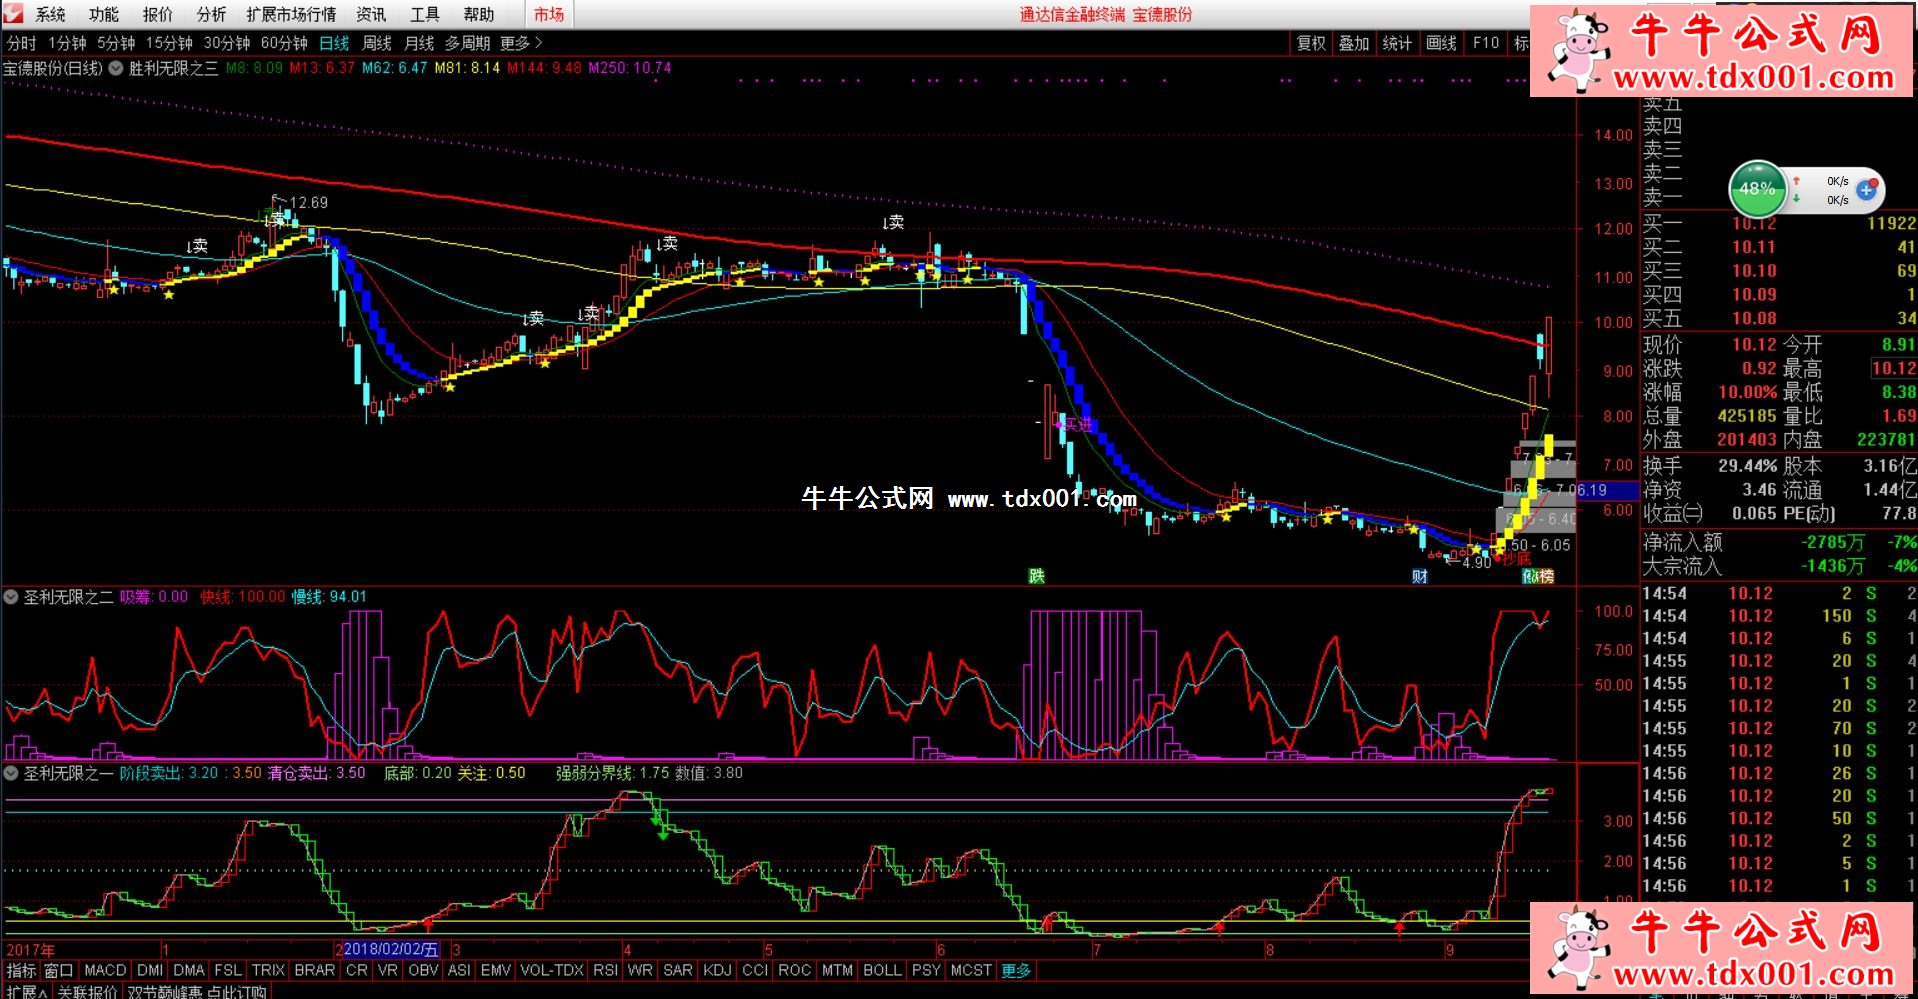Apply the RSI indicator
Screen dimensions: 1918x999
tap(606, 970)
